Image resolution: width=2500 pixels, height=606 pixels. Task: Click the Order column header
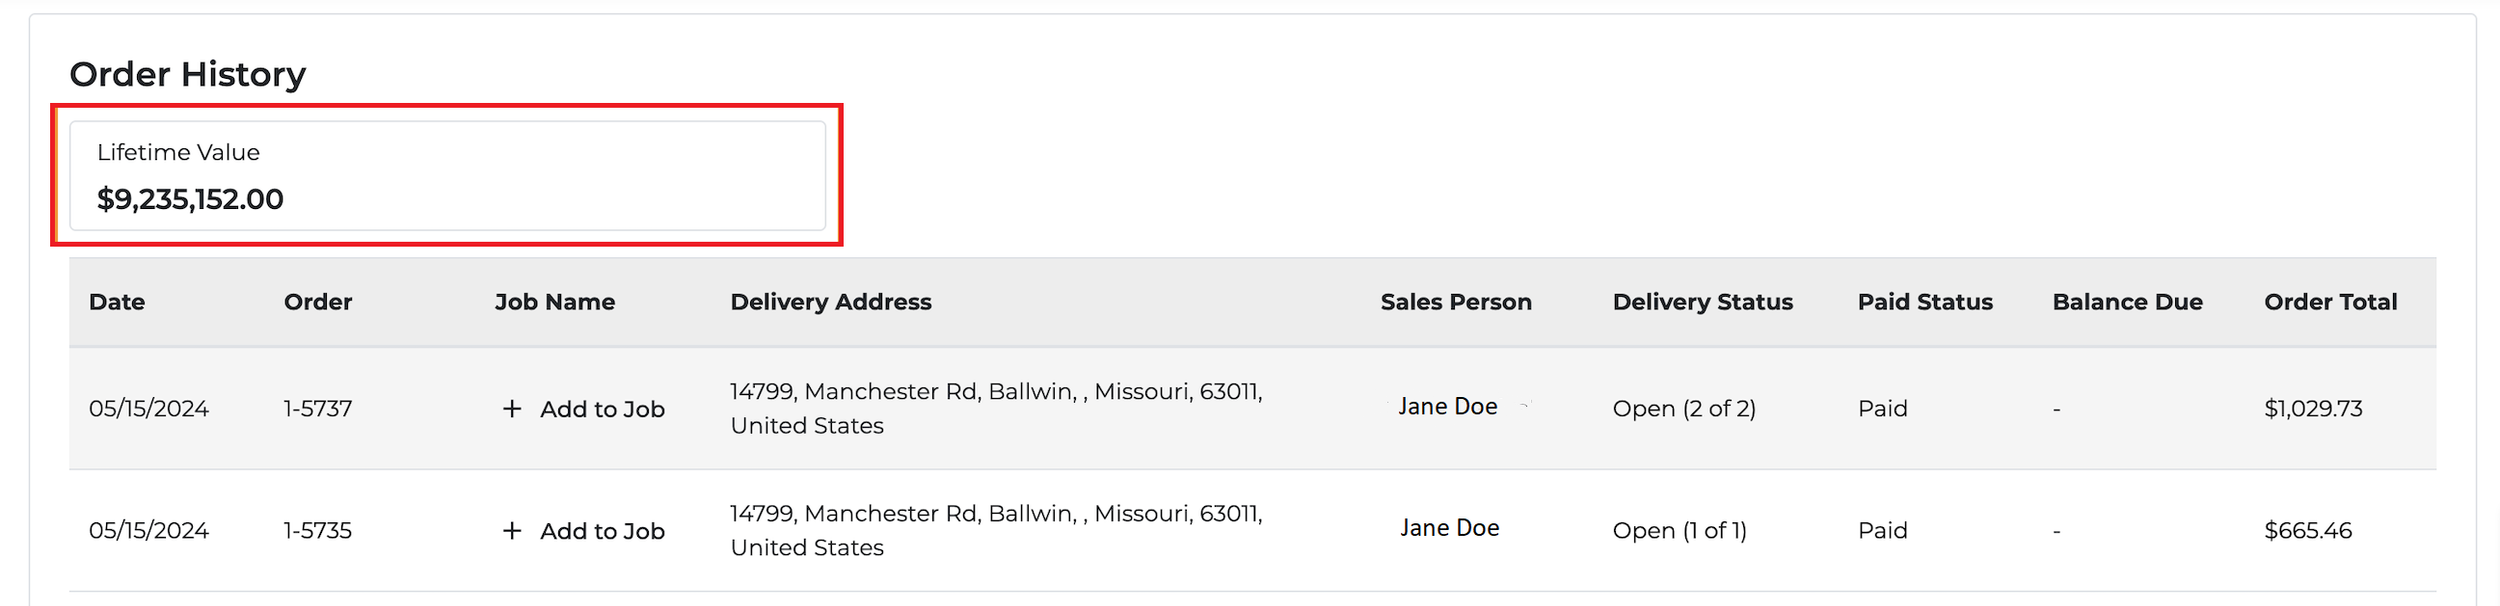[318, 302]
